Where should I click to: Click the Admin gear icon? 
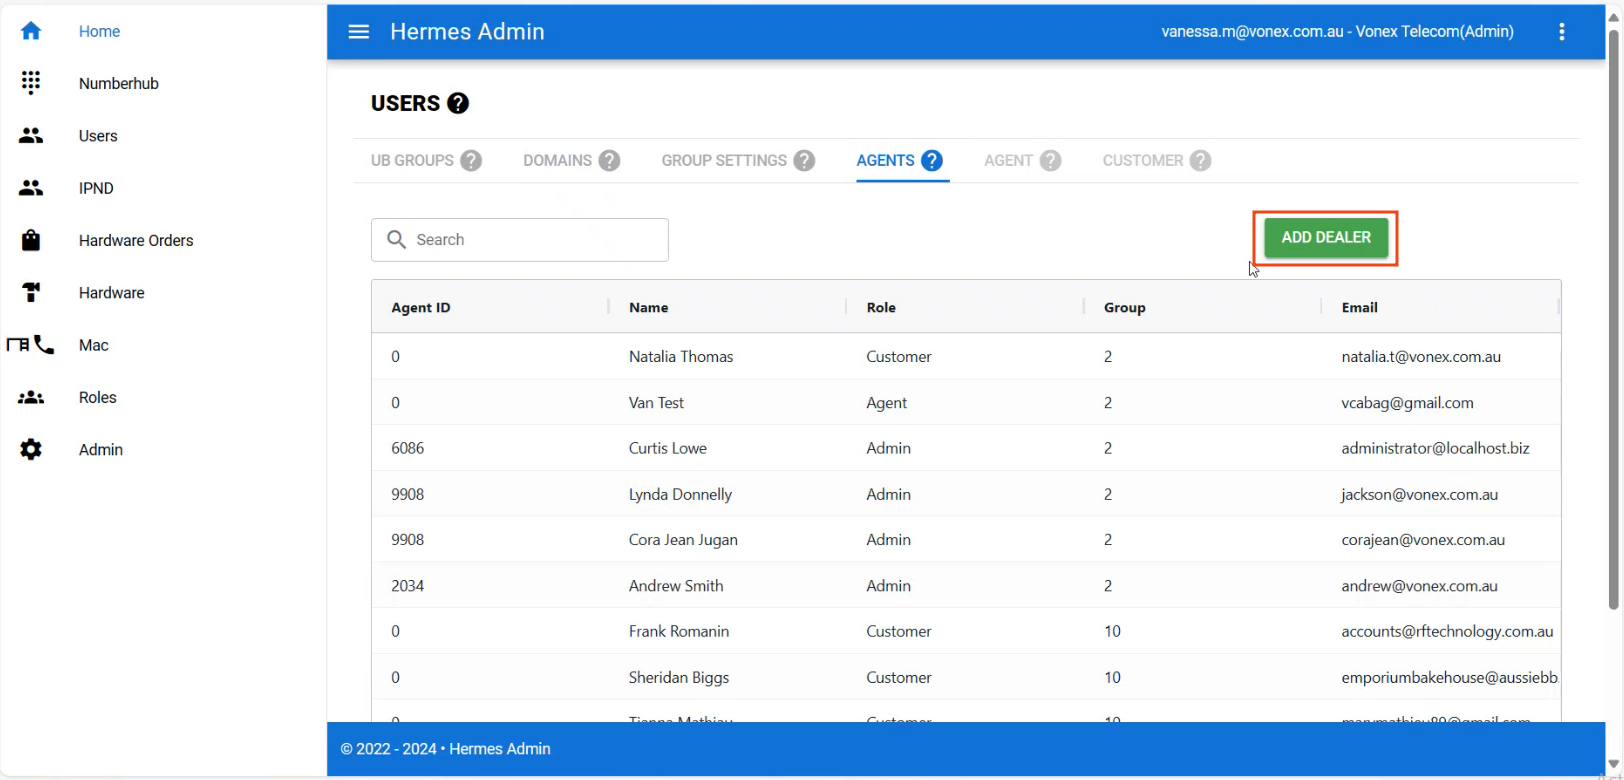(x=31, y=449)
